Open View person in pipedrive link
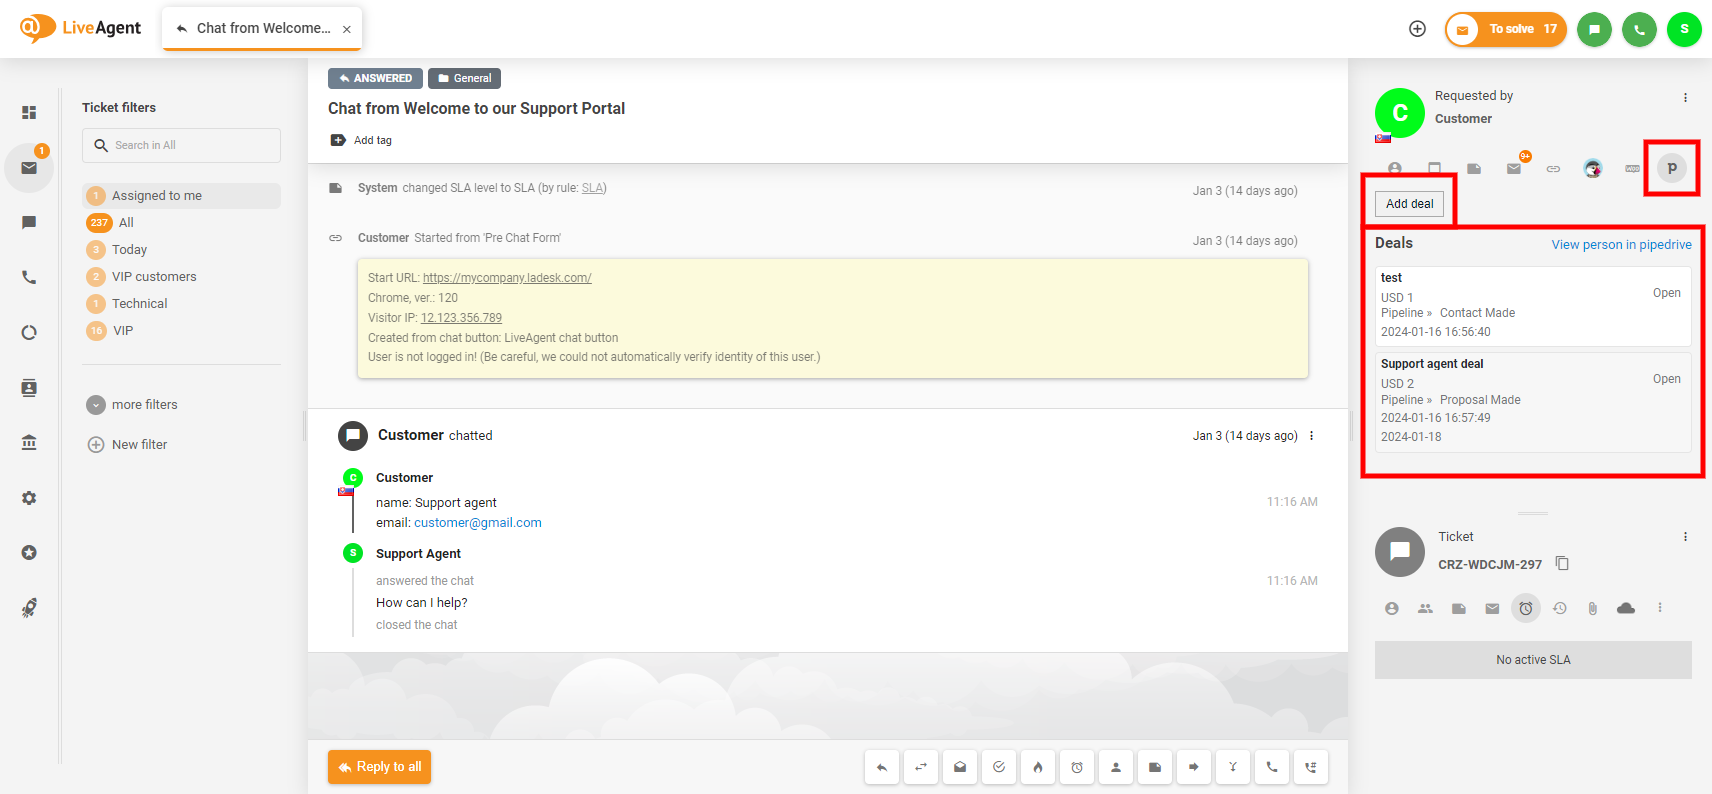 pyautogui.click(x=1621, y=245)
